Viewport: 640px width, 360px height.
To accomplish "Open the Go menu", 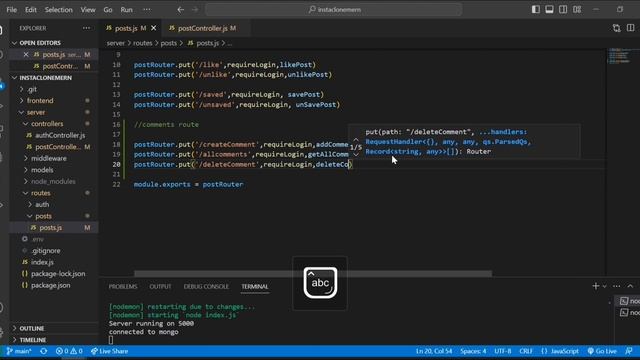I will click(108, 9).
